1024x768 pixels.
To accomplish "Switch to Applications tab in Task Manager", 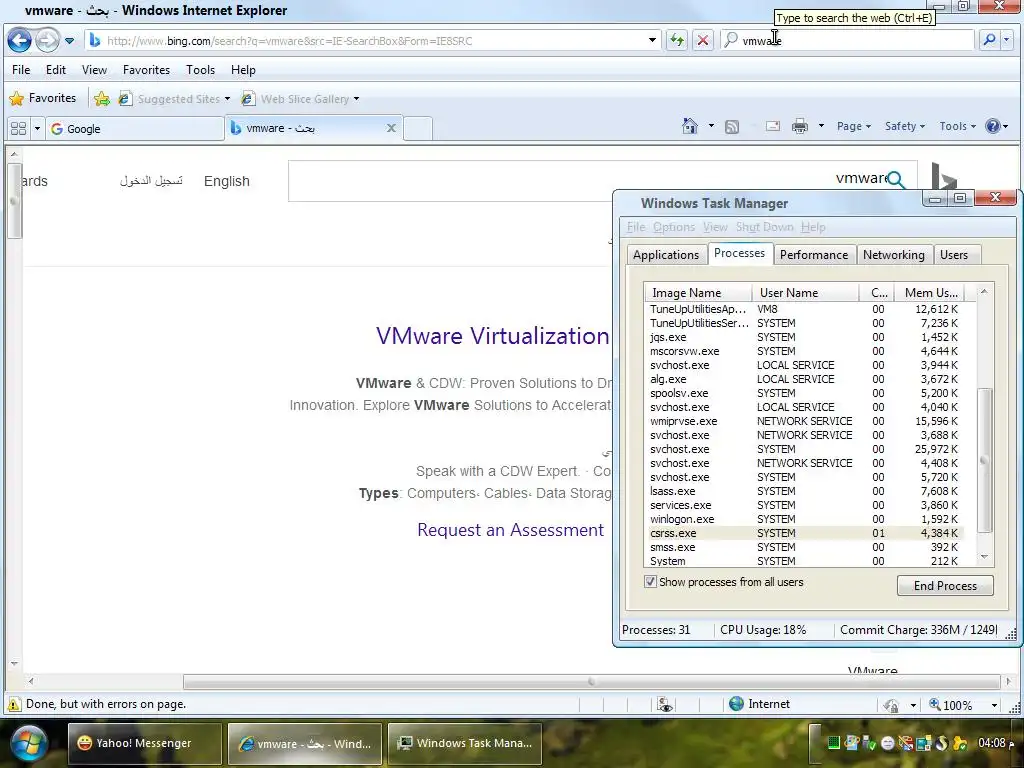I will pos(665,255).
